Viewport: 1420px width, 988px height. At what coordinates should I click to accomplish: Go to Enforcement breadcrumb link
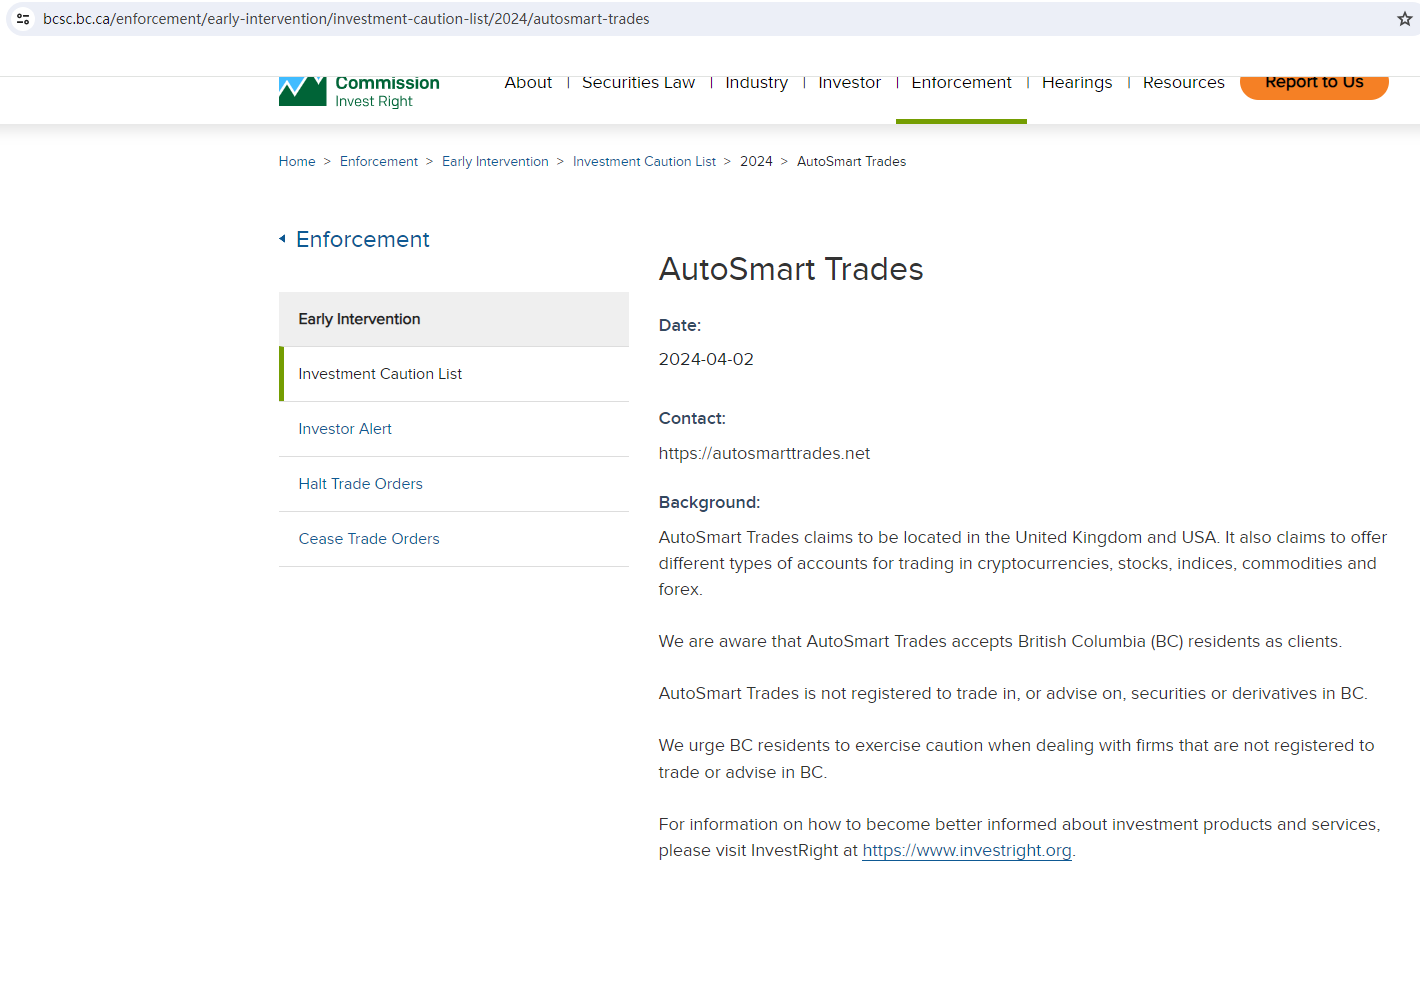tap(379, 161)
